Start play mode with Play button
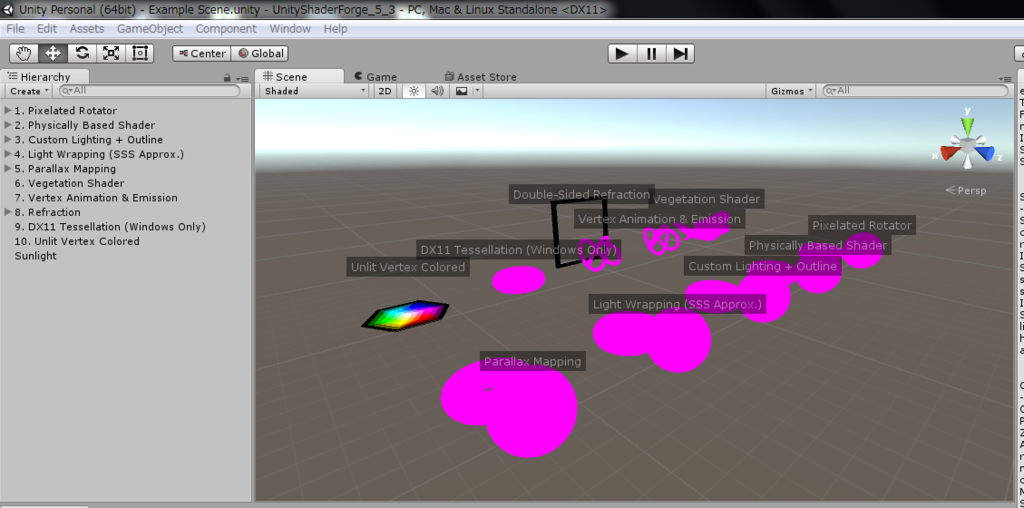The image size is (1024, 508). click(622, 54)
